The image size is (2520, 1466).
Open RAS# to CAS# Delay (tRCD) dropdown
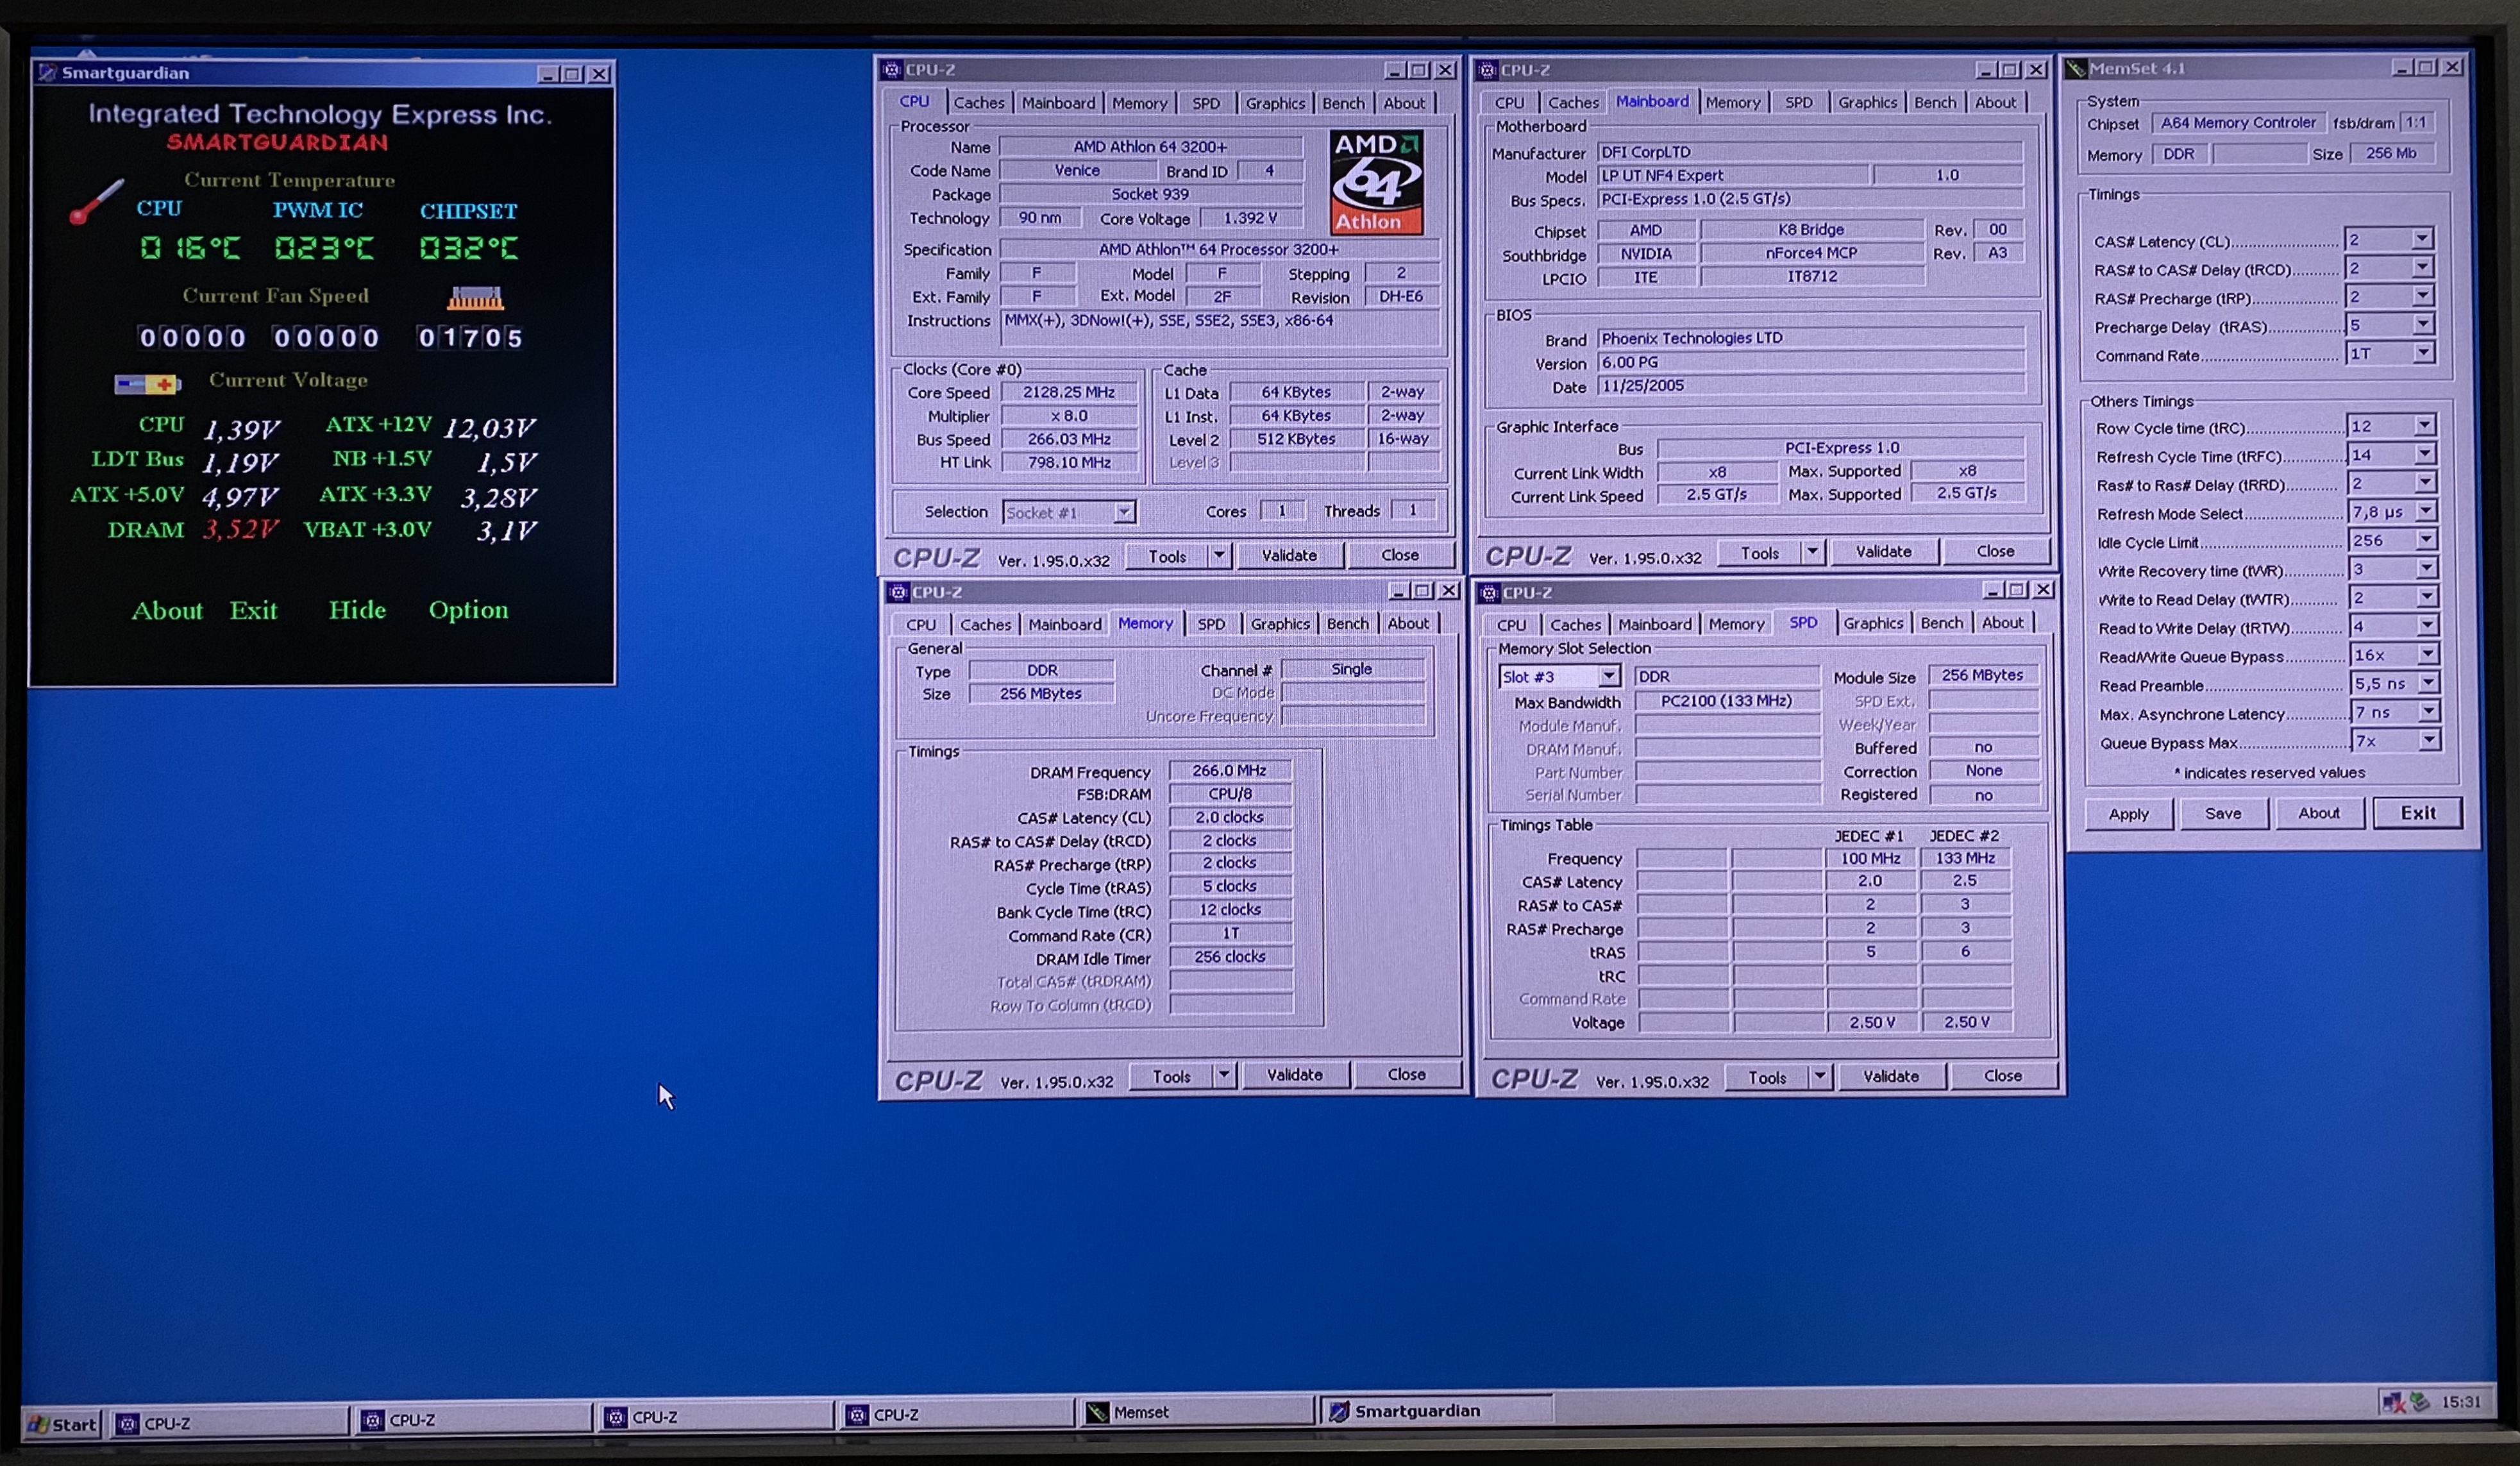2422,268
